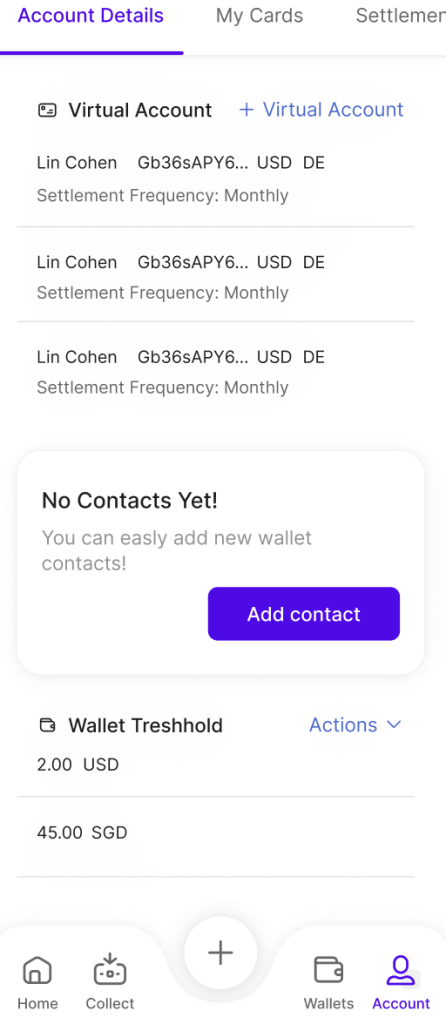Select the Account profile icon
446x1024 pixels.
coord(401,970)
